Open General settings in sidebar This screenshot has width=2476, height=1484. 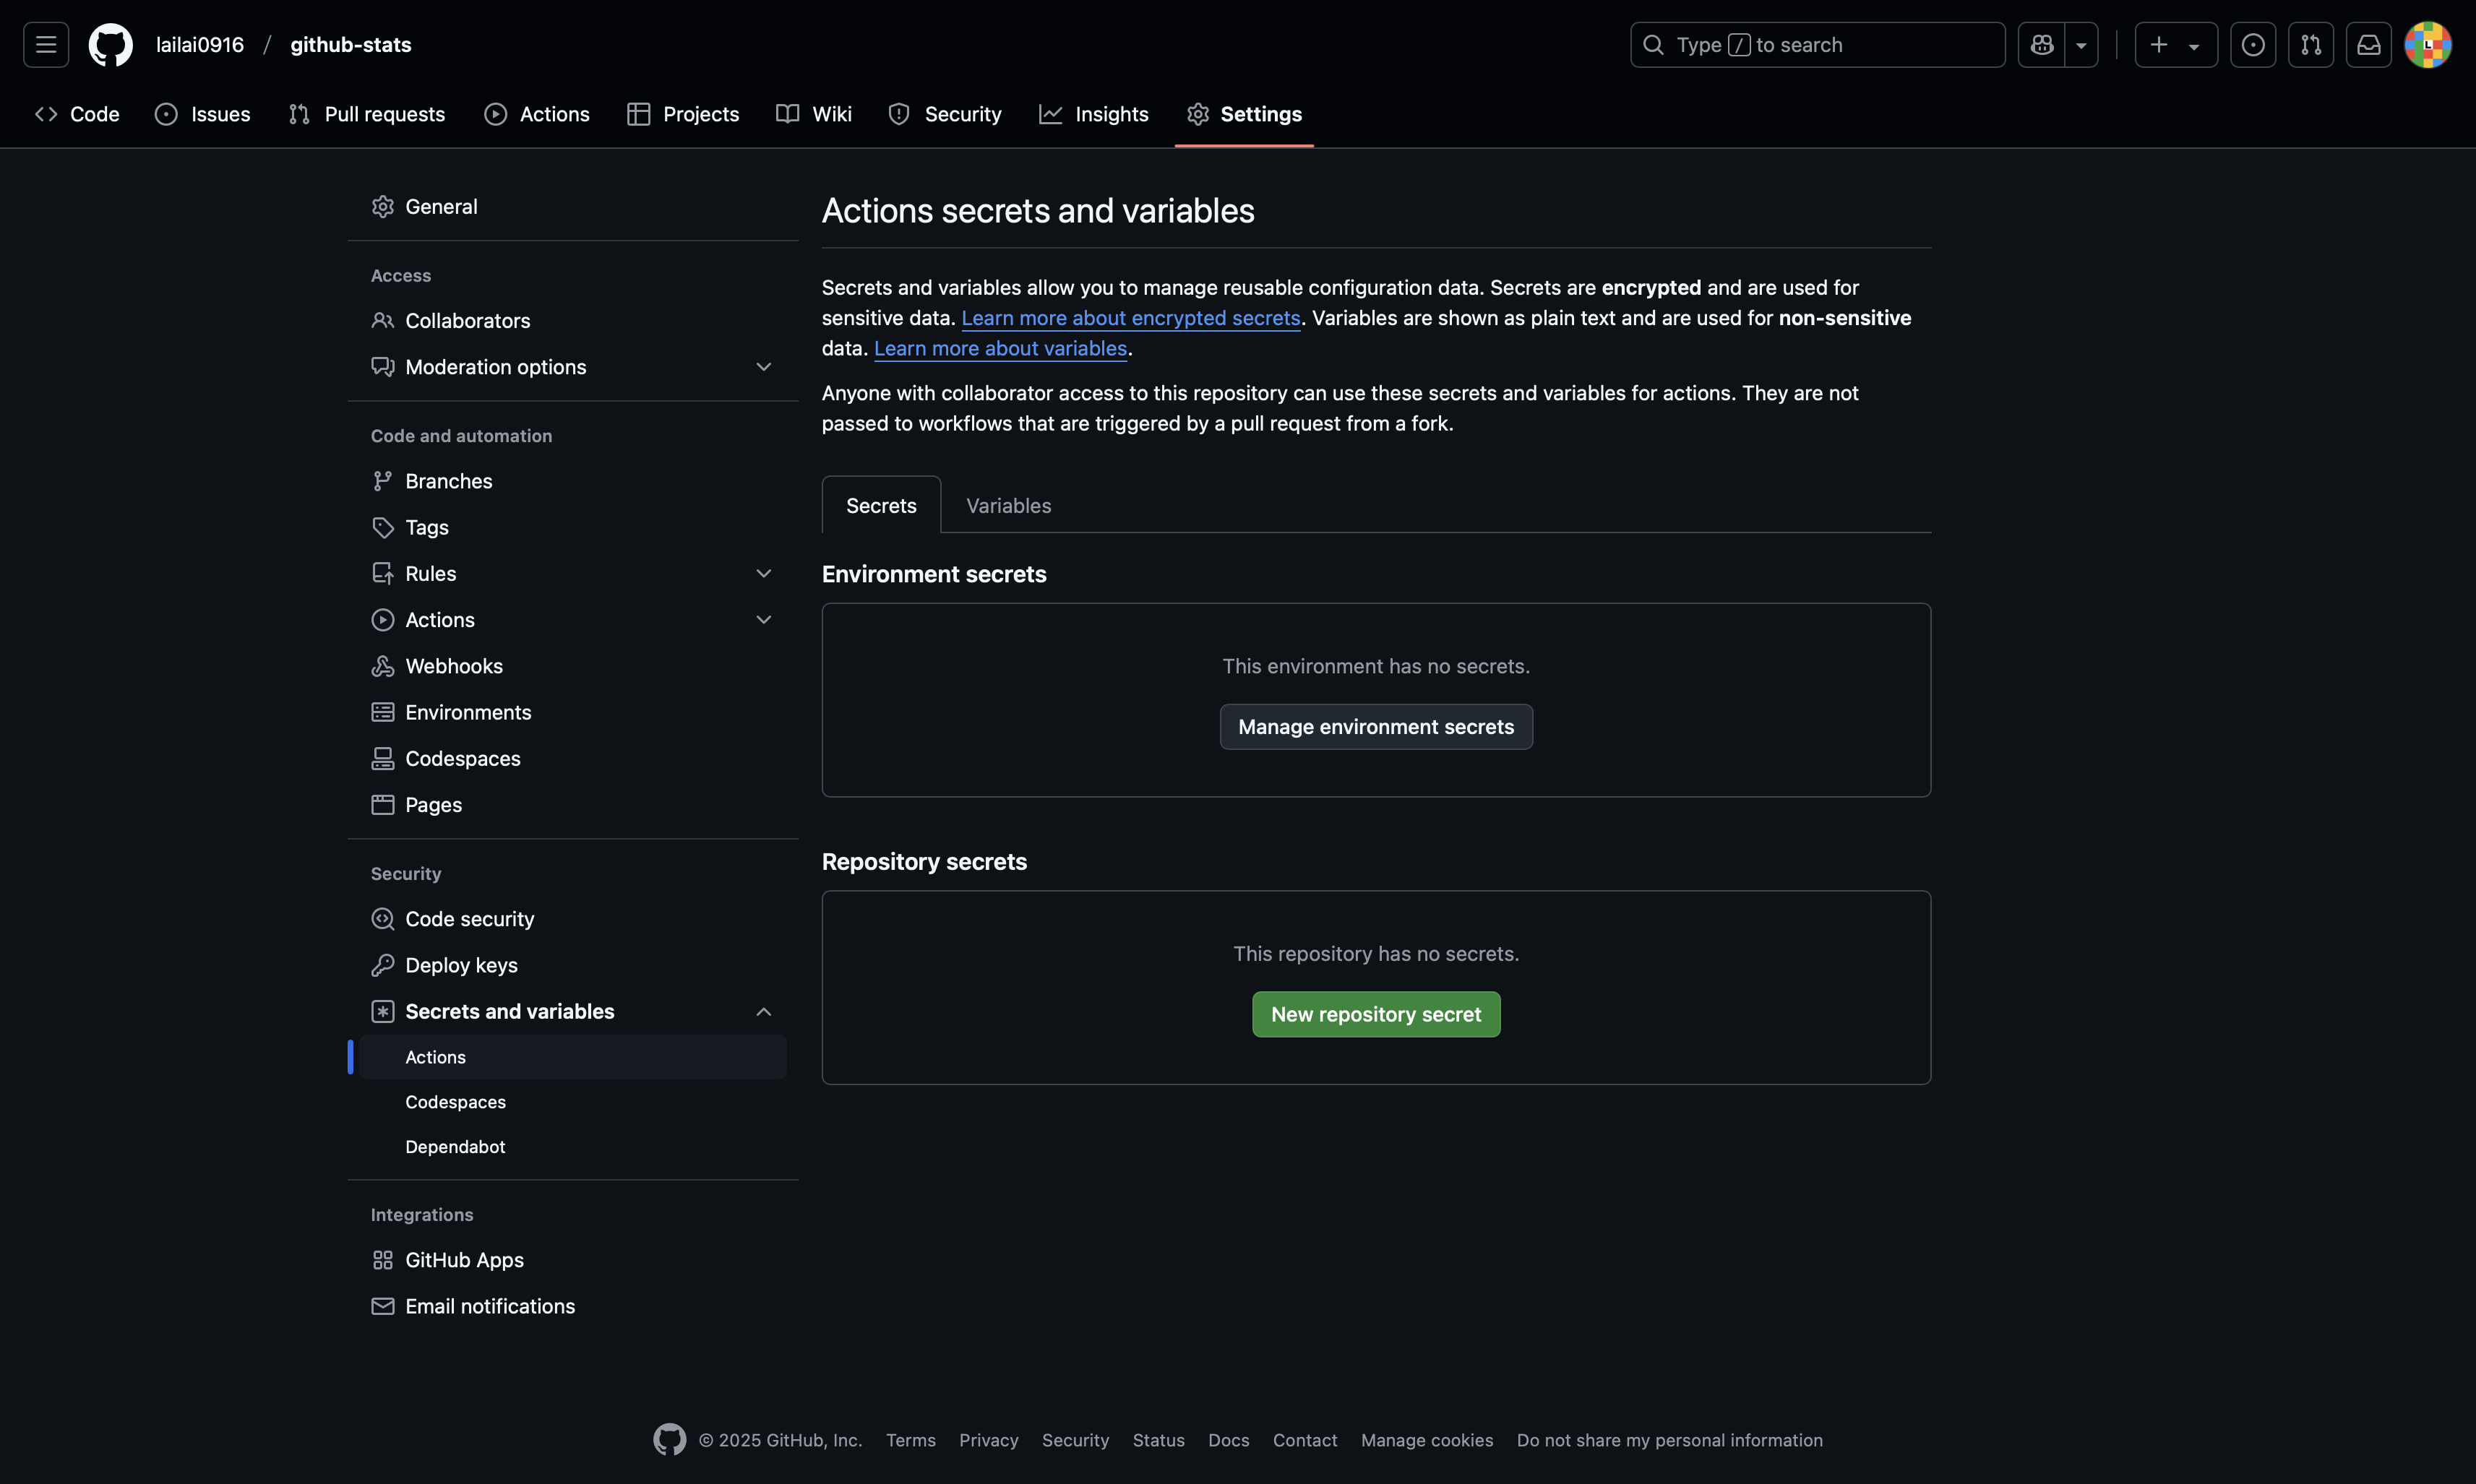point(573,207)
